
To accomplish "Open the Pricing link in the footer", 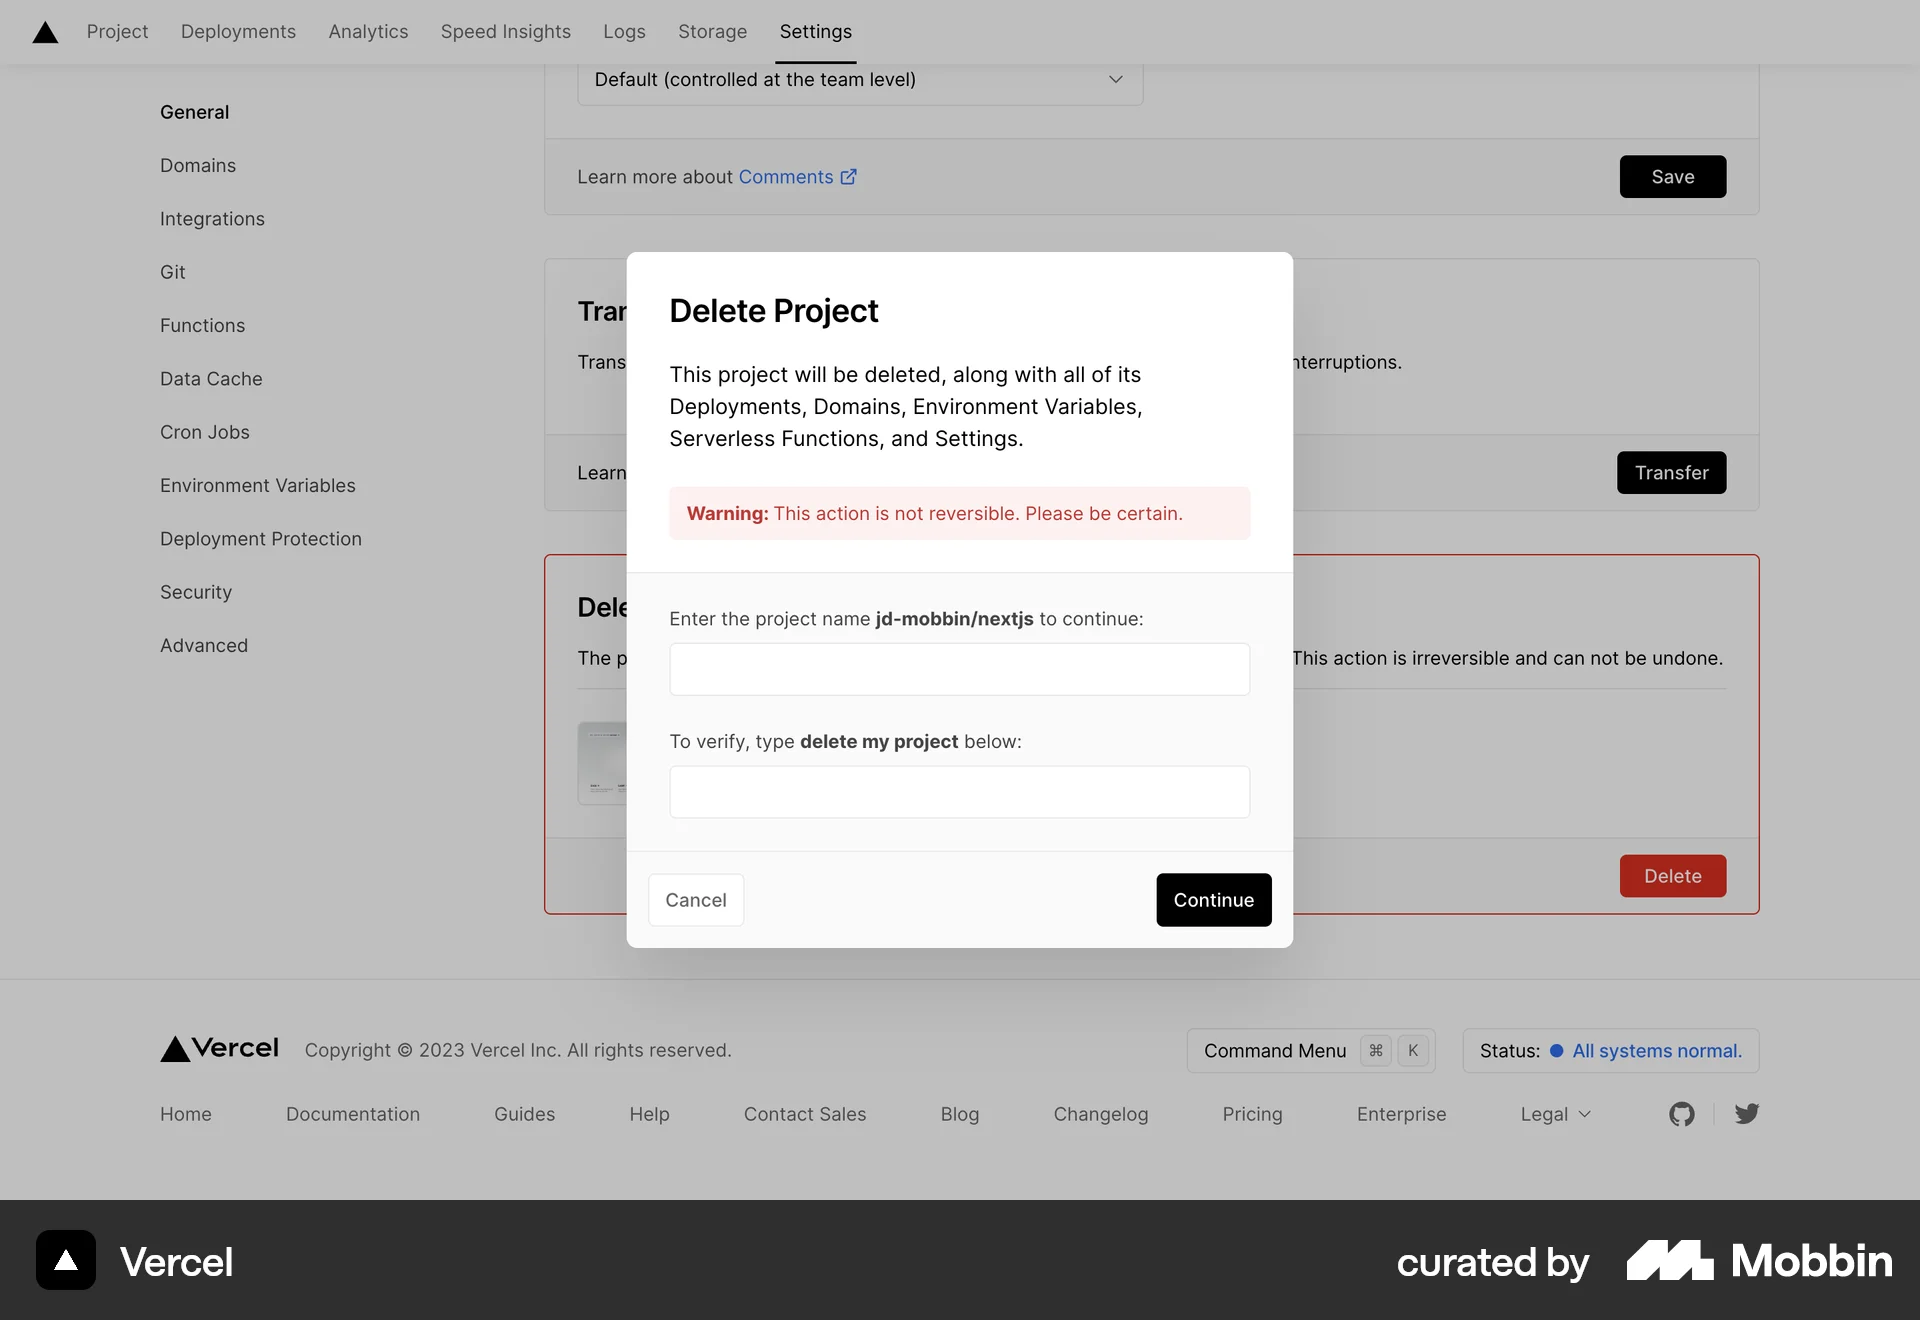I will click(1252, 1114).
